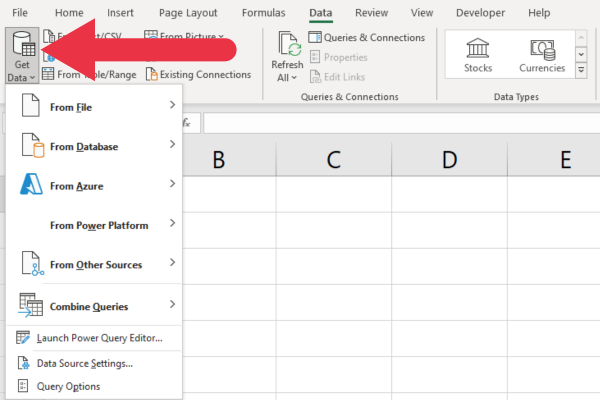600x400 pixels.
Task: Click the Properties button label
Action: coord(346,57)
